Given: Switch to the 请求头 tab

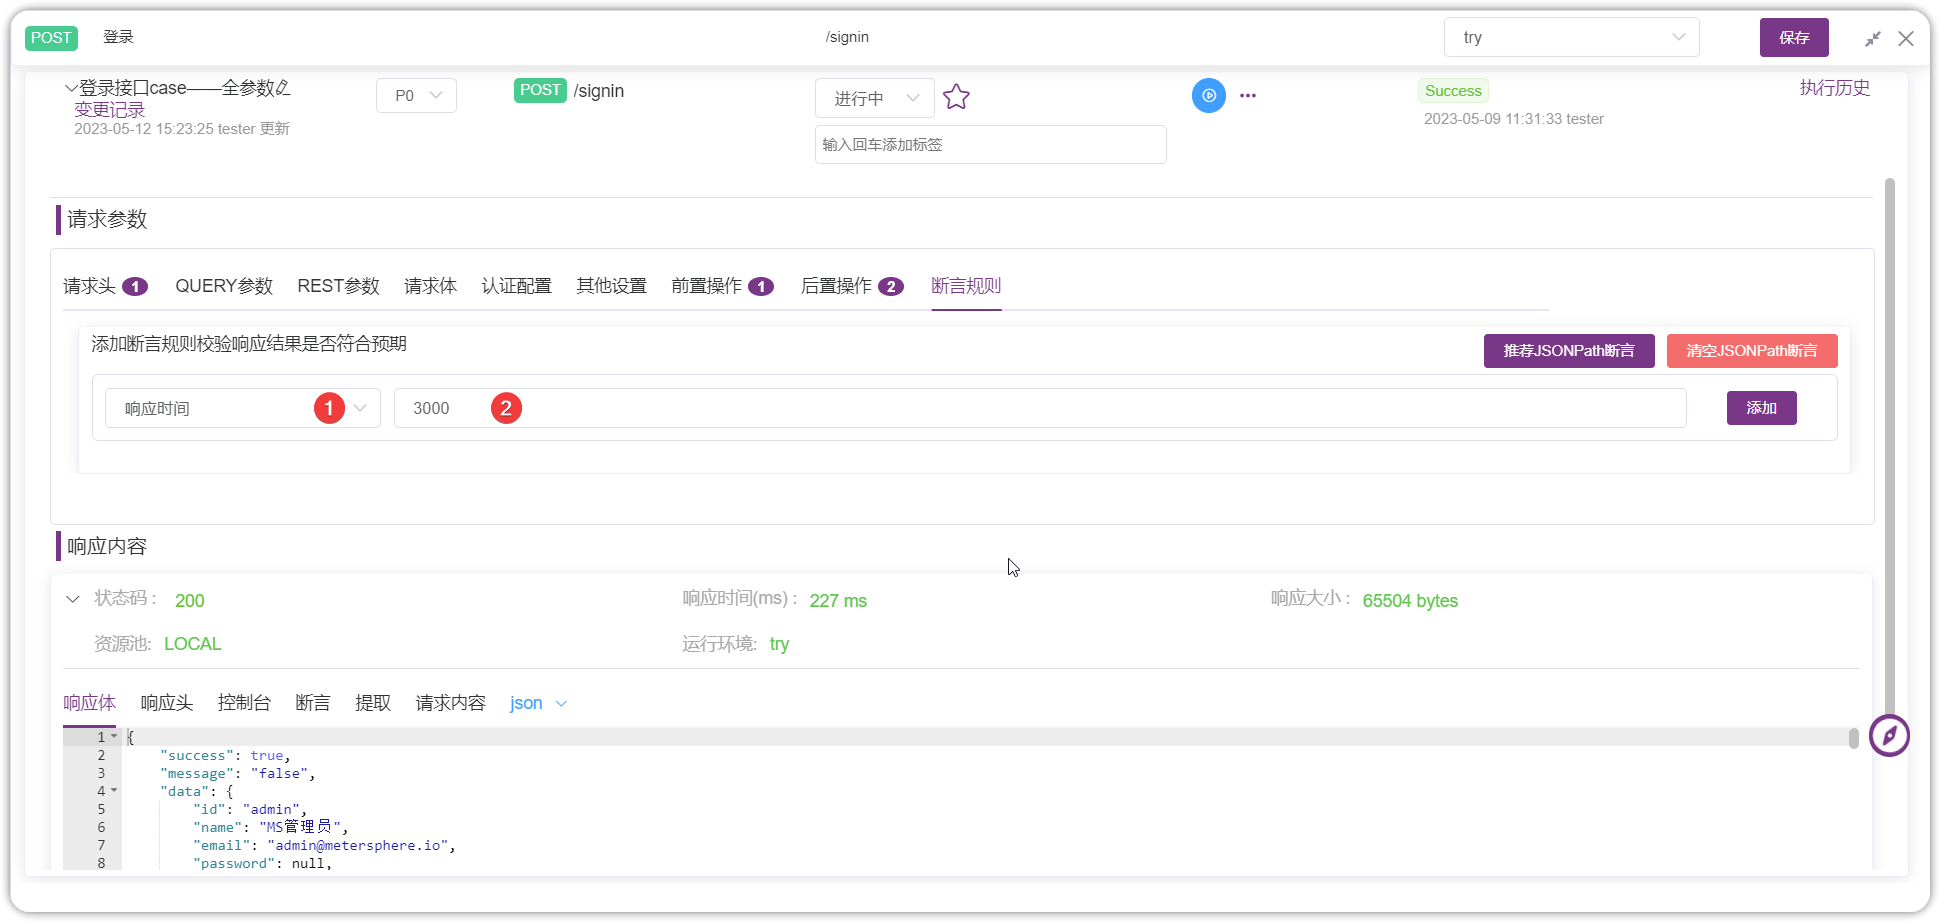Looking at the screenshot, I should [x=106, y=286].
